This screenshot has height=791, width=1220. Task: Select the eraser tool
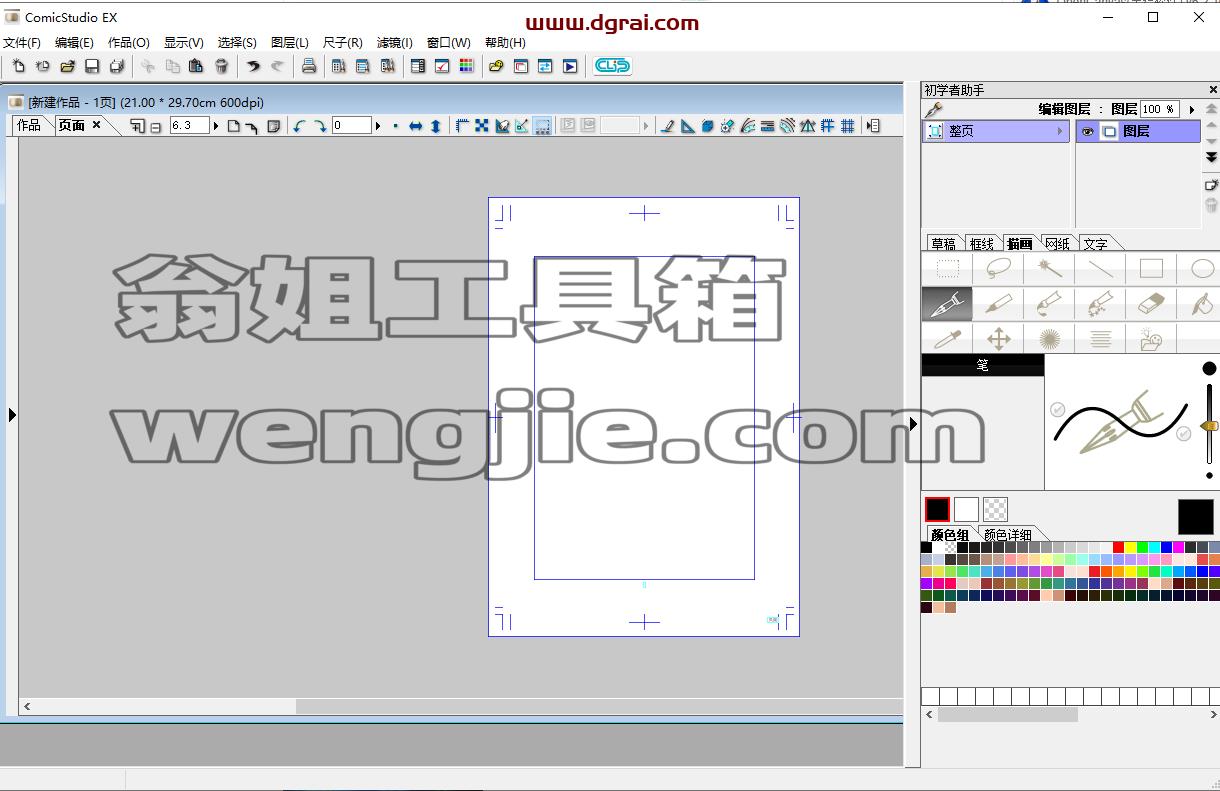(1151, 303)
